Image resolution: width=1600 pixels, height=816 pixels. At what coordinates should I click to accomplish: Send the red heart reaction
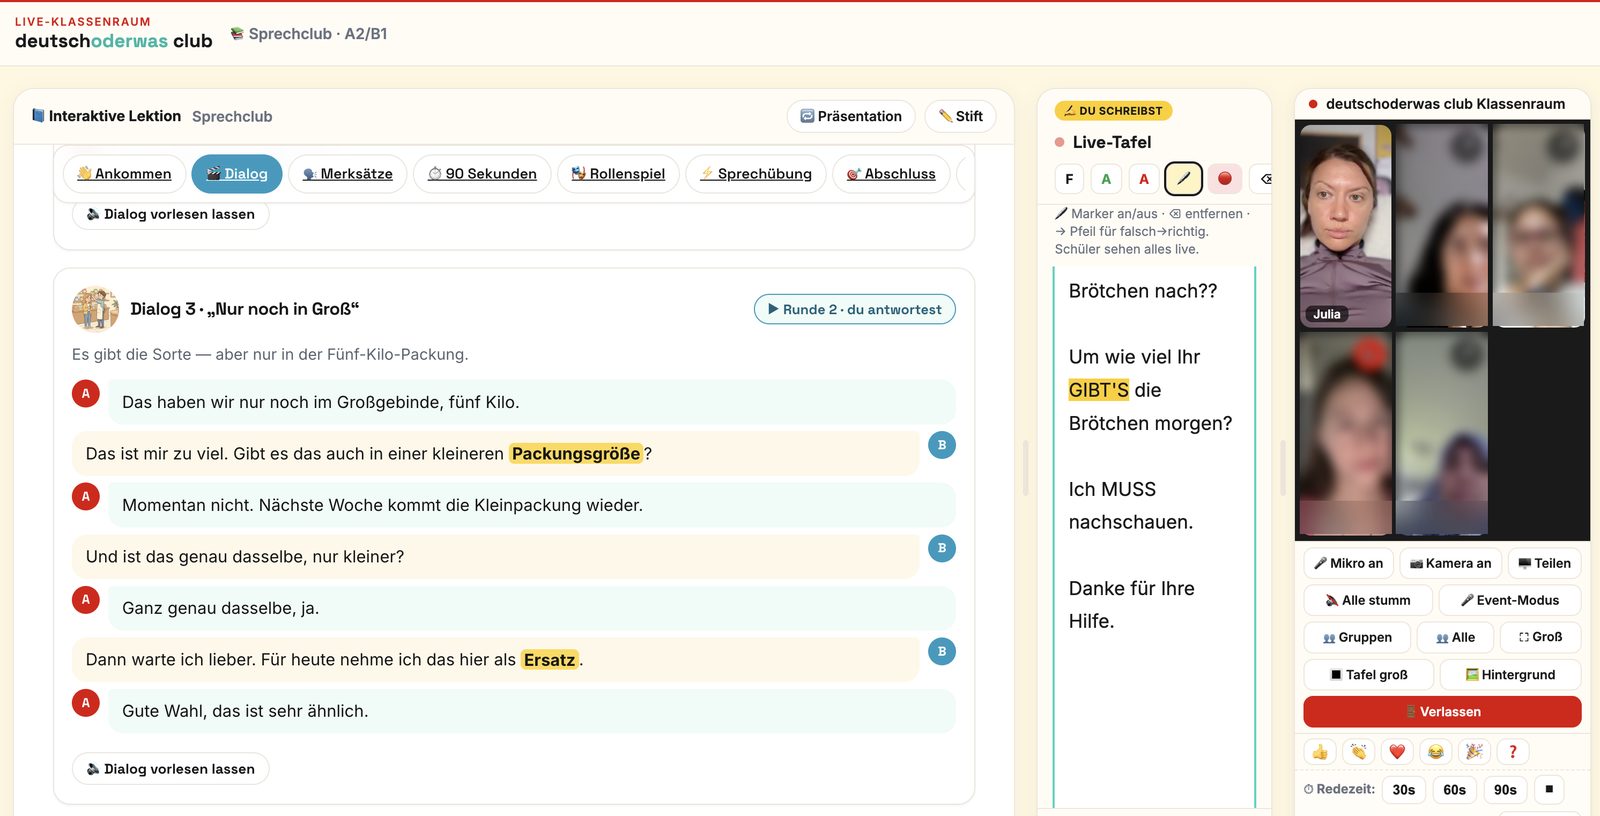click(x=1397, y=752)
